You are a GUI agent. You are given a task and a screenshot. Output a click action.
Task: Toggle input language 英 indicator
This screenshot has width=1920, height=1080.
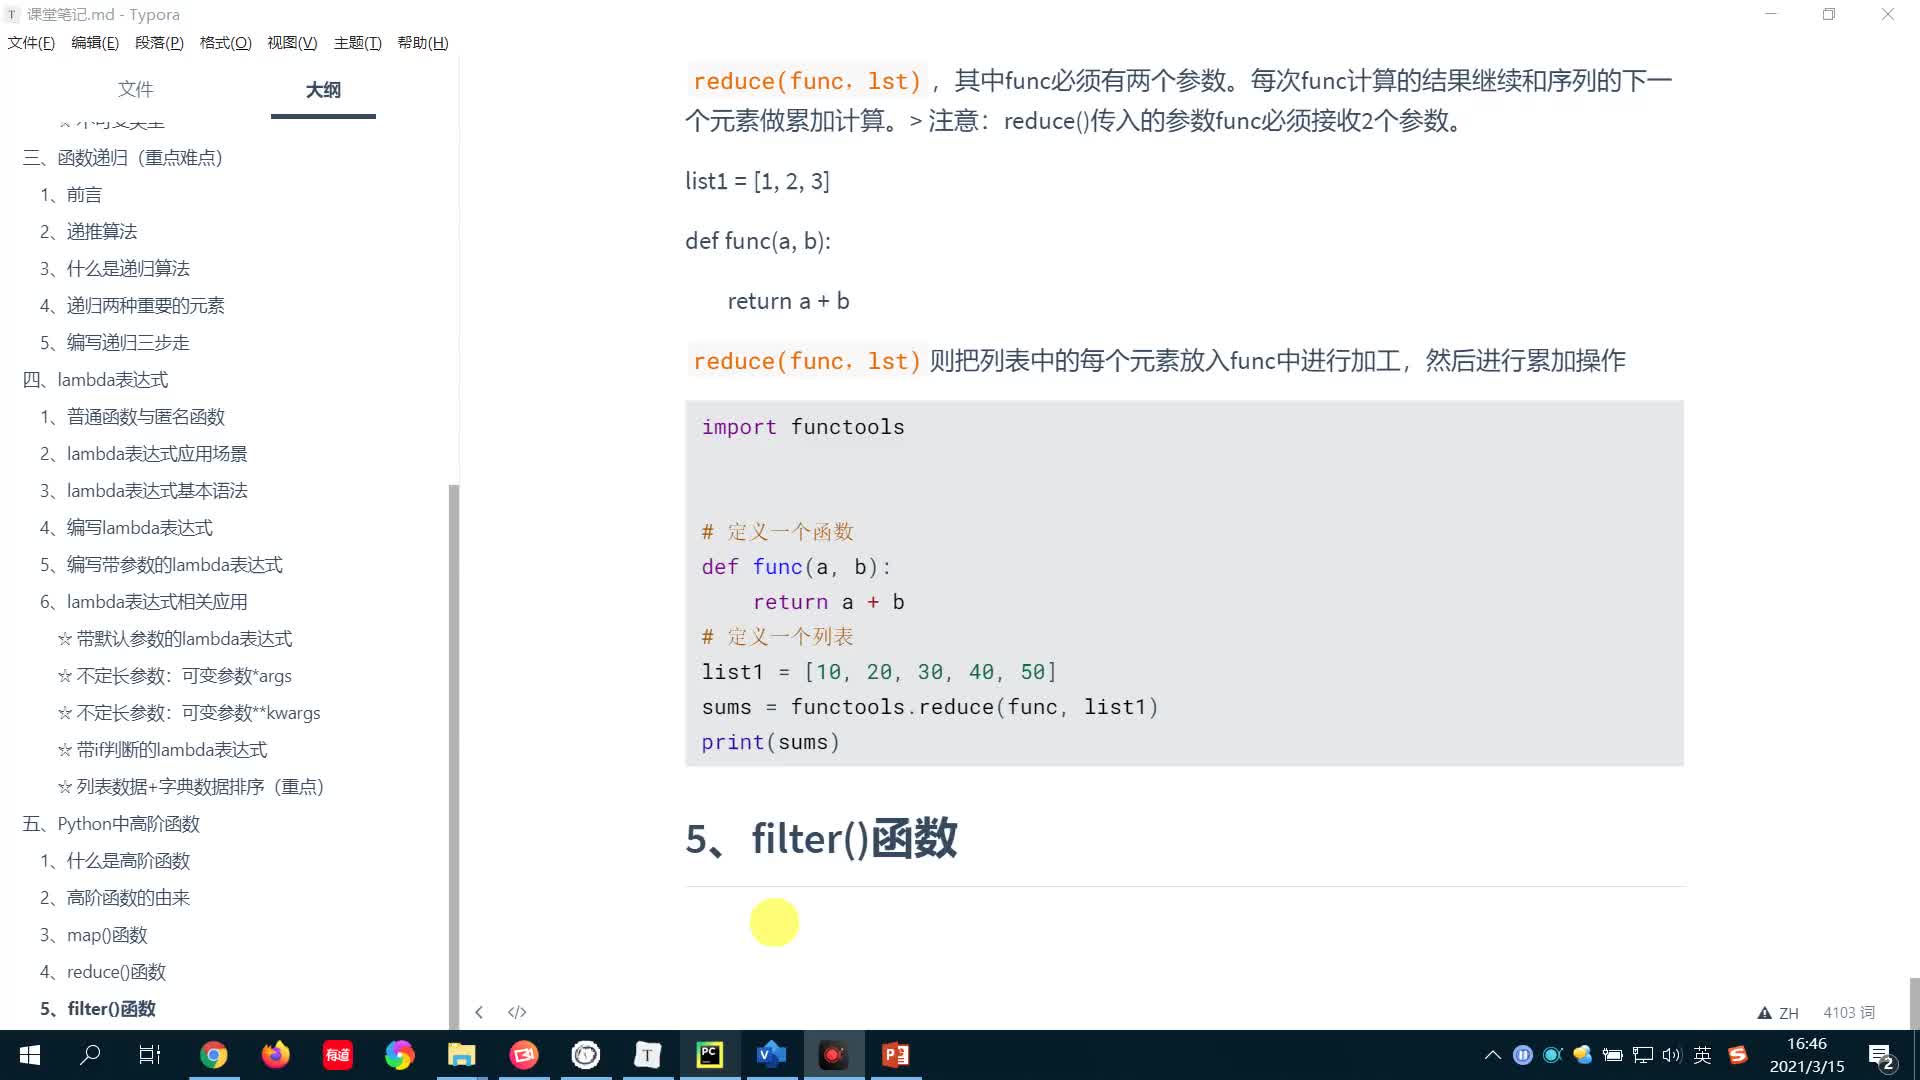point(1703,1055)
